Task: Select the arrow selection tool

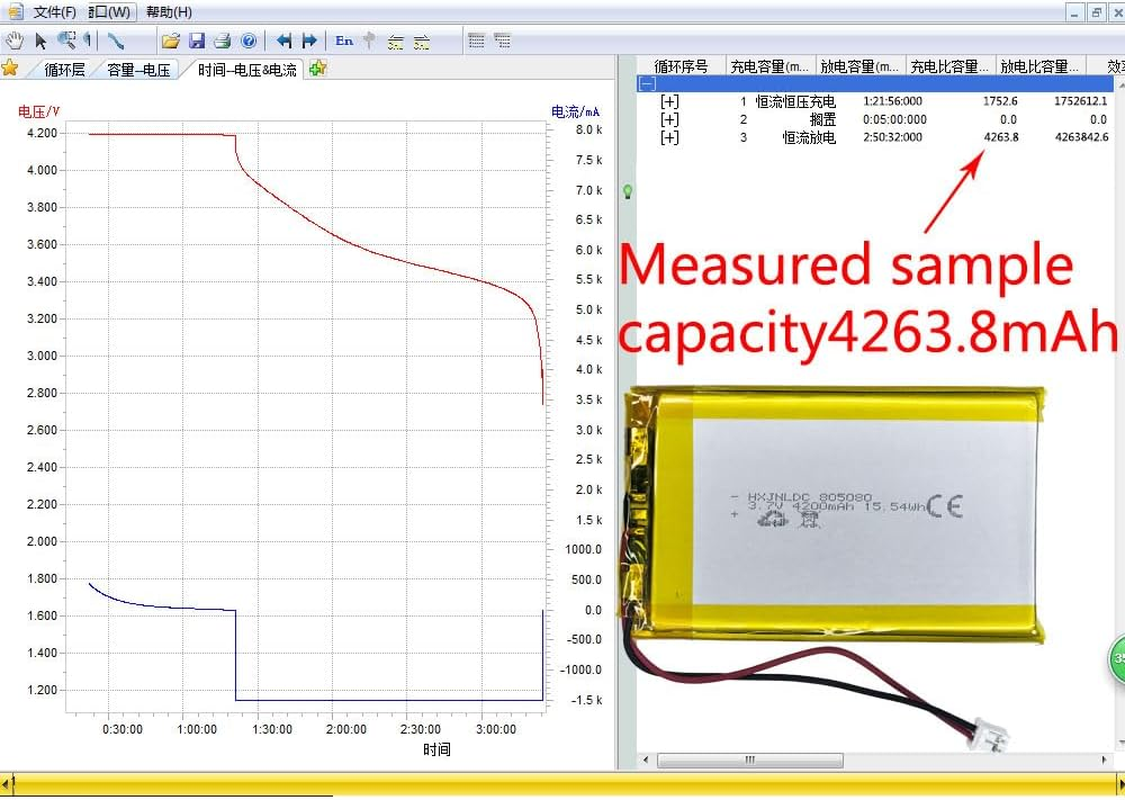Action: [x=40, y=40]
